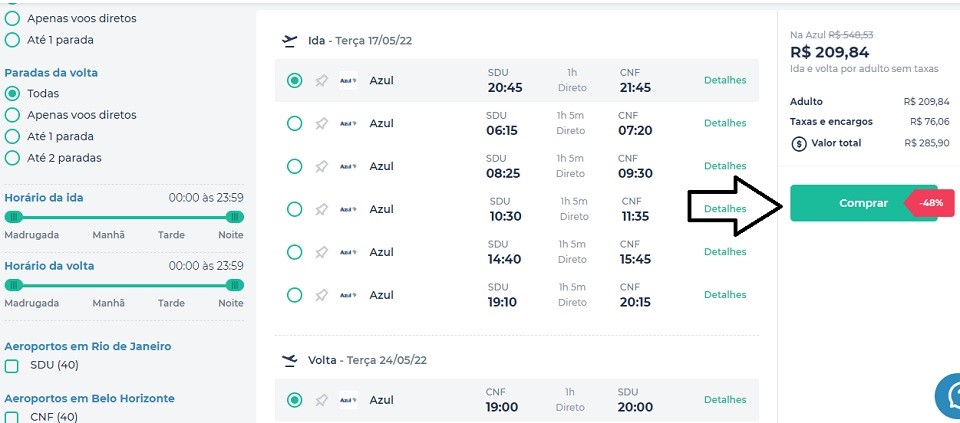Image resolution: width=960 pixels, height=423 pixels.
Task: Select the 14:40 flight radio button
Action: pyautogui.click(x=294, y=252)
